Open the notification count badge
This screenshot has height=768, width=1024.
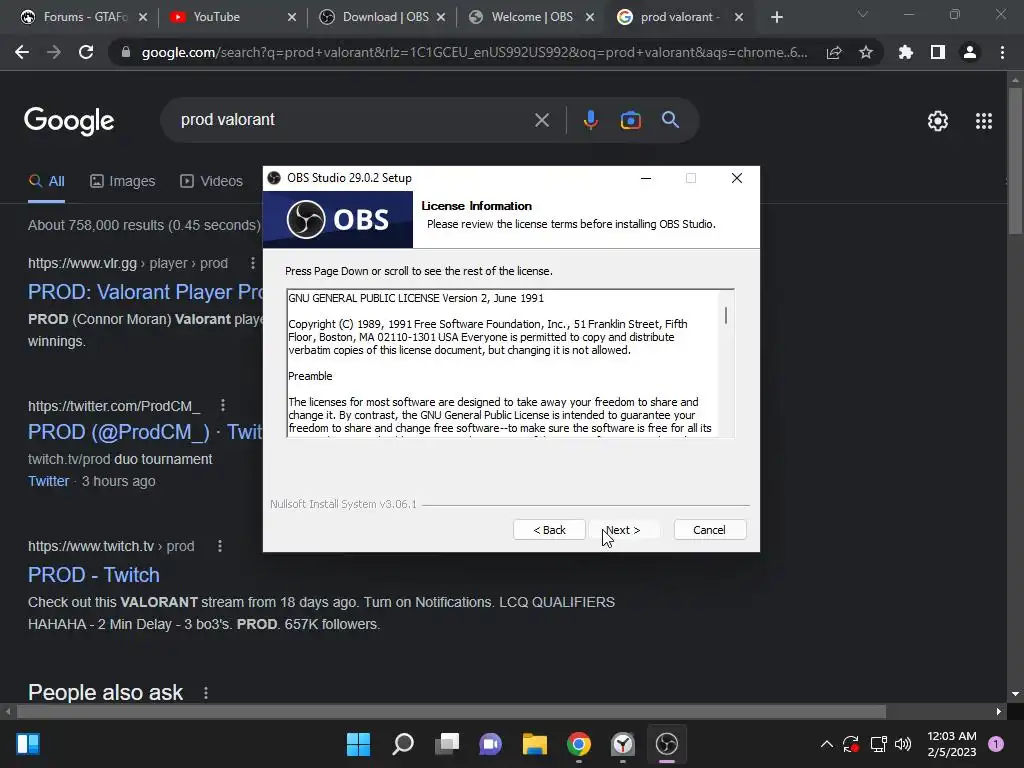[x=996, y=744]
